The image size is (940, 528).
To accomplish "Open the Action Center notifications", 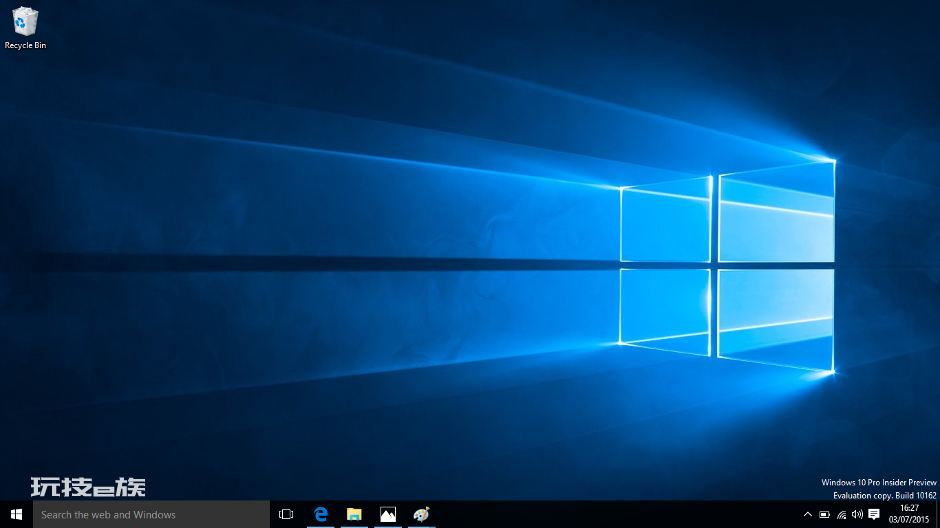I will tap(874, 514).
